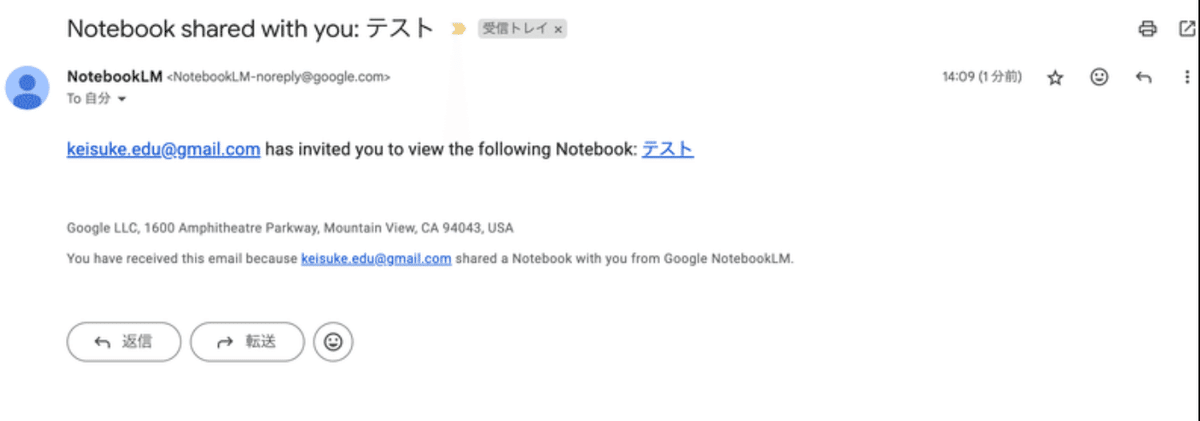Open the shared テスト notebook link
The height and width of the screenshot is (421, 1200).
pyautogui.click(x=667, y=150)
